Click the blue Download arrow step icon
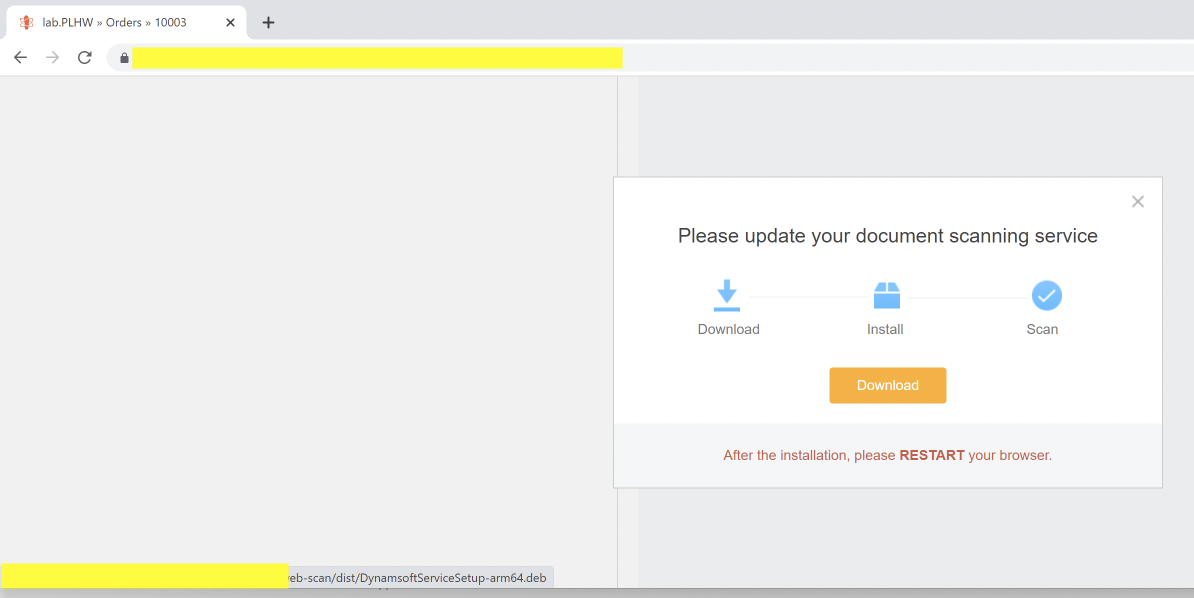The width and height of the screenshot is (1194, 598). click(x=727, y=294)
